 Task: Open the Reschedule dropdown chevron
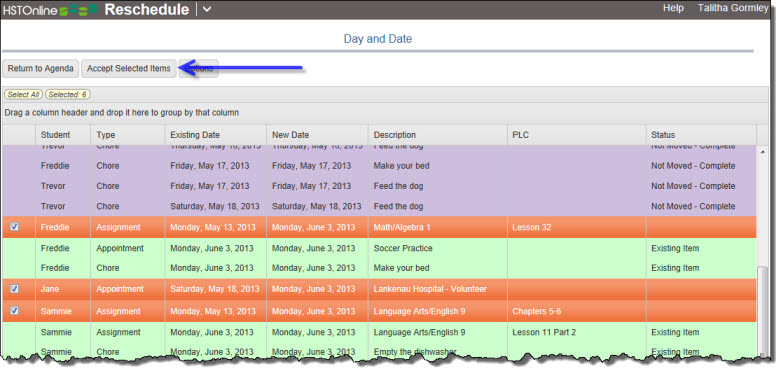point(207,9)
